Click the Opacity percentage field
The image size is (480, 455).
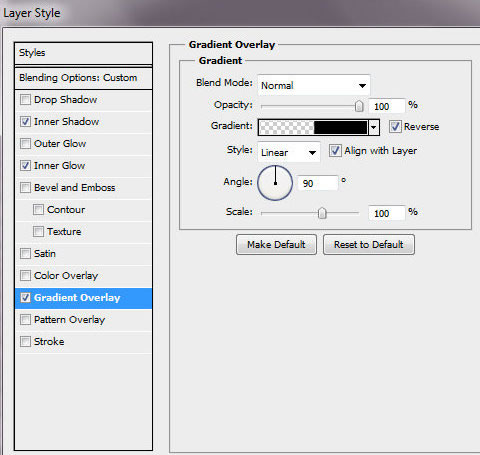coord(387,106)
